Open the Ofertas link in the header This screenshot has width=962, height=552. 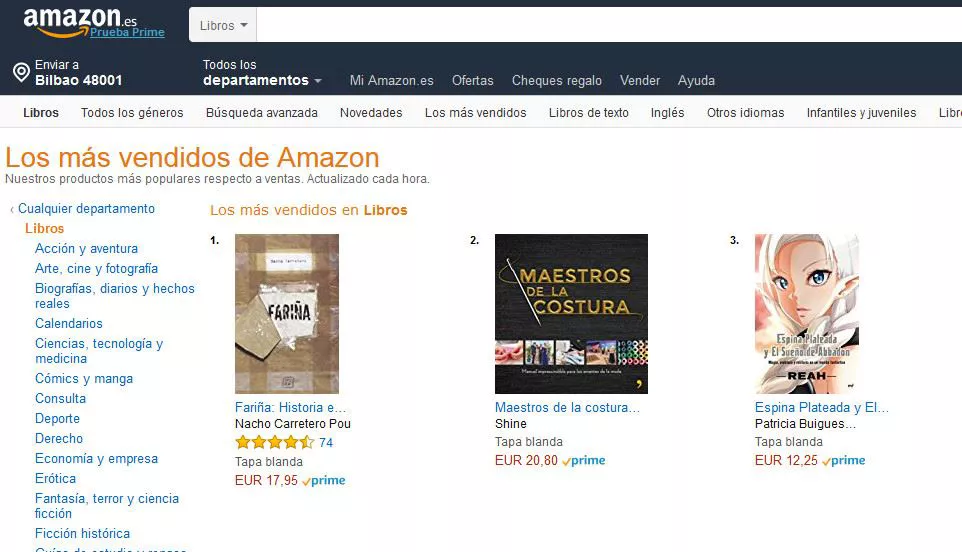472,80
